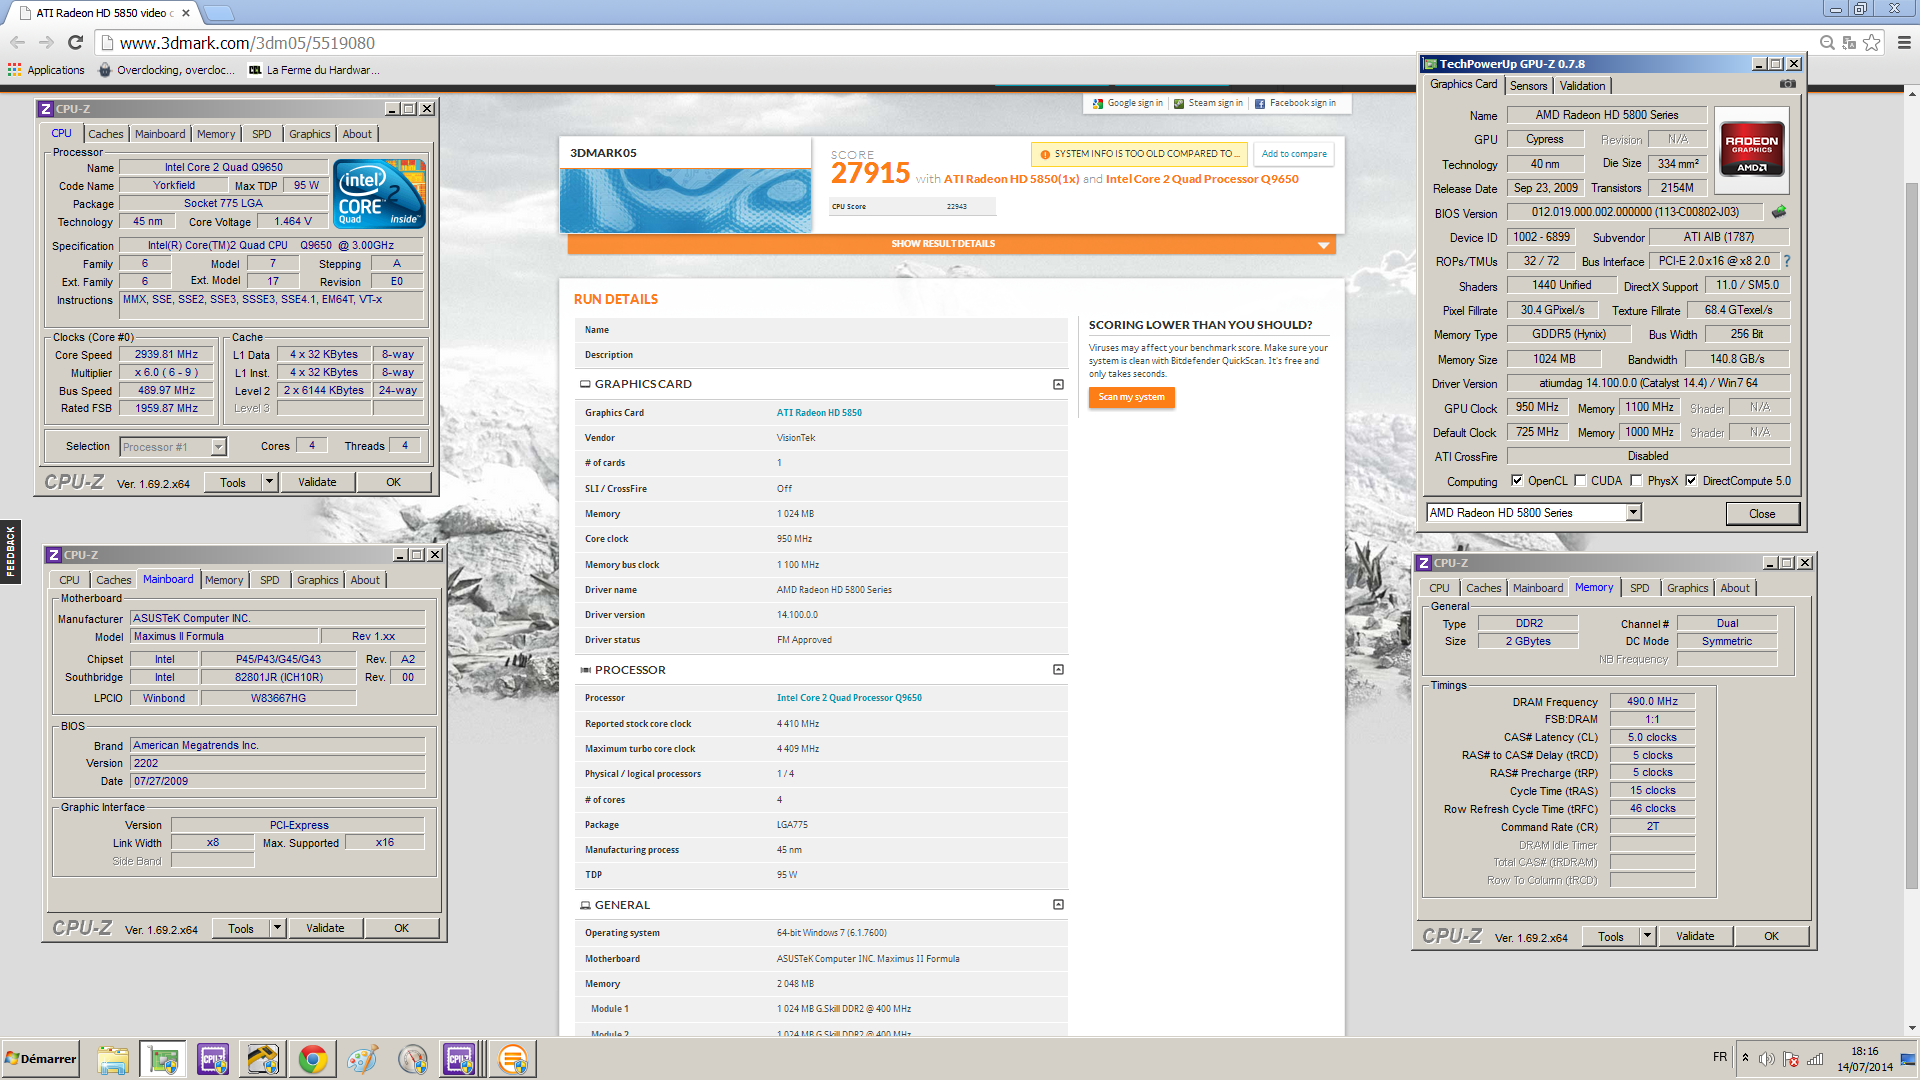Click Validate in the CPU-Z CPU window
The image size is (1920, 1080).
click(x=317, y=482)
